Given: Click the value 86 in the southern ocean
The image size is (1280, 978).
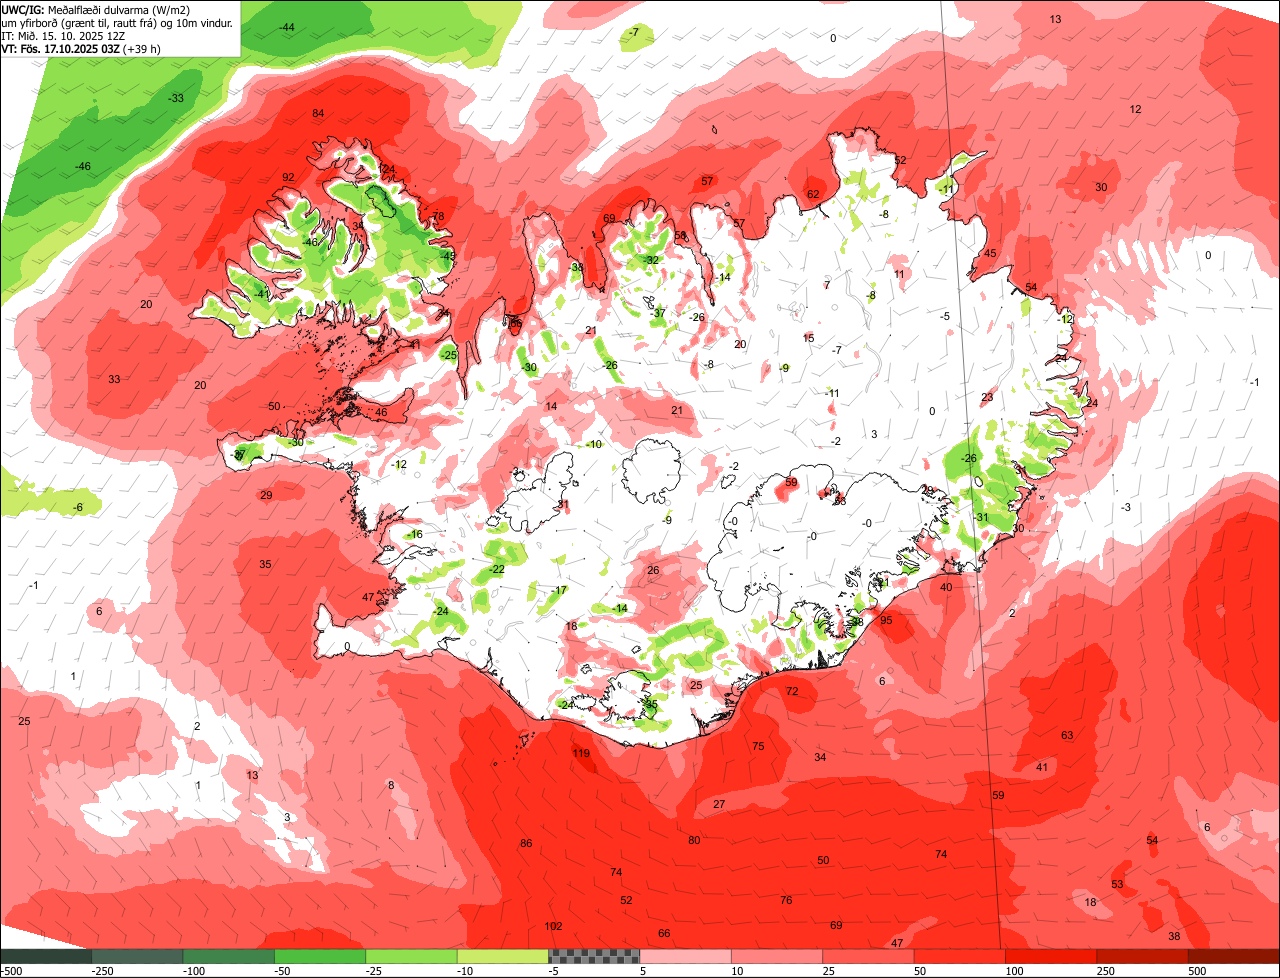Looking at the screenshot, I should tap(526, 844).
